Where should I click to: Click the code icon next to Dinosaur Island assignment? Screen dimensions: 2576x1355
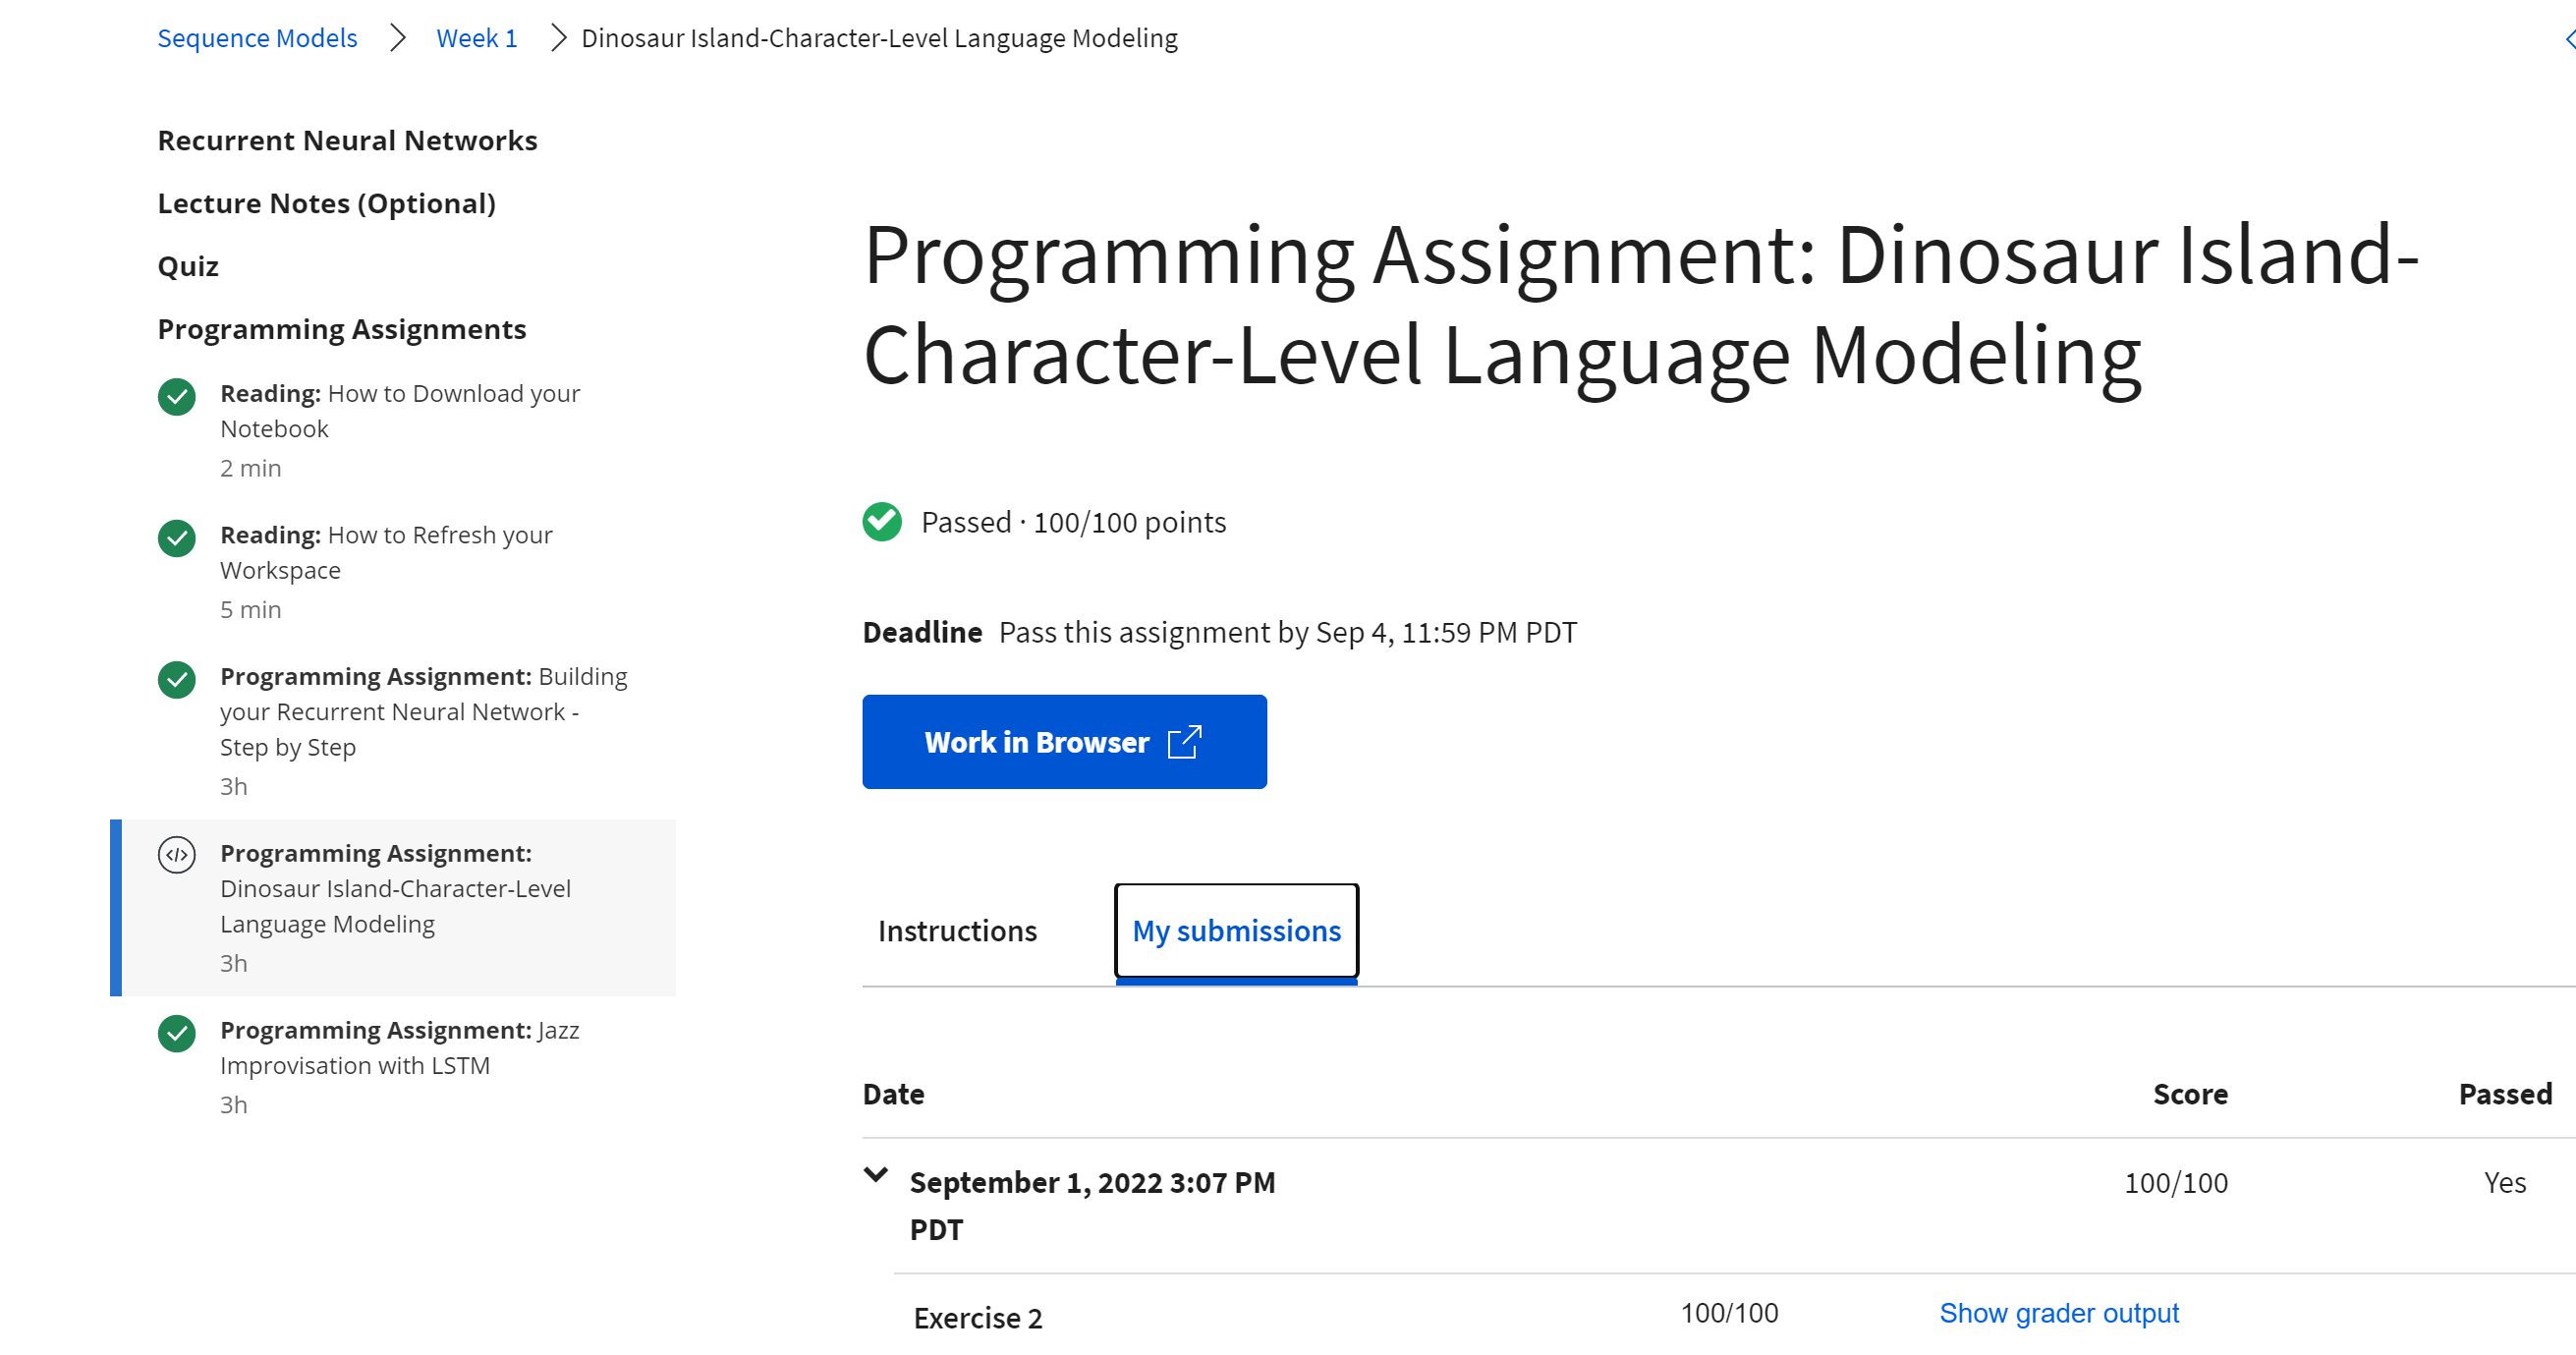pos(178,855)
